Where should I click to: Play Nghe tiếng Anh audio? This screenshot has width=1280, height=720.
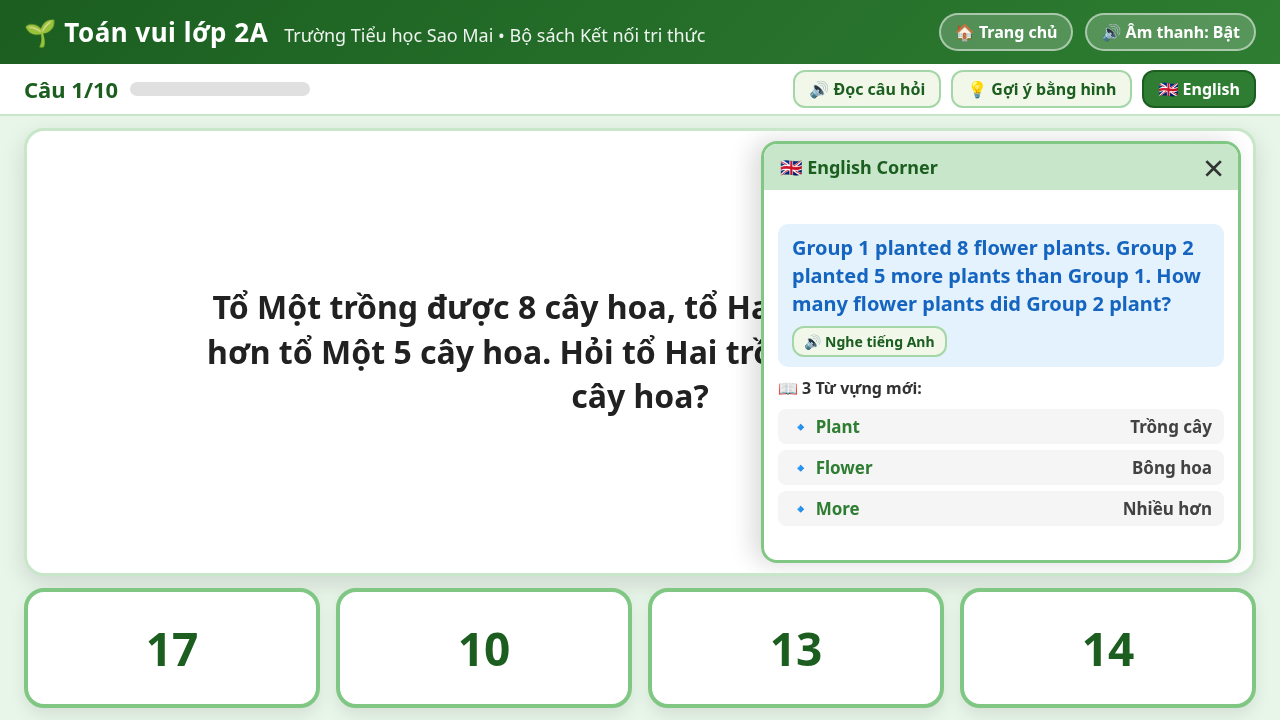coord(869,342)
